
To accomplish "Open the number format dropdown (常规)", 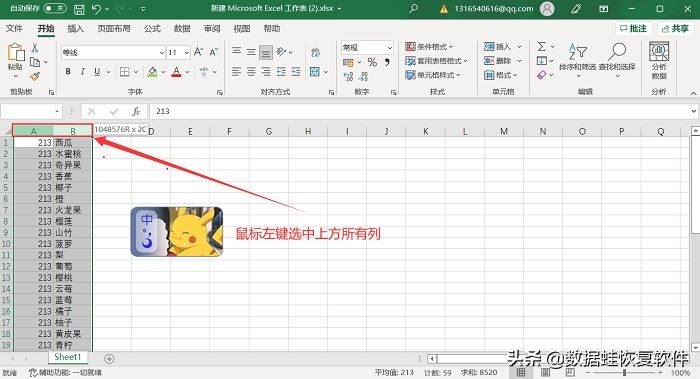I will pyautogui.click(x=389, y=47).
